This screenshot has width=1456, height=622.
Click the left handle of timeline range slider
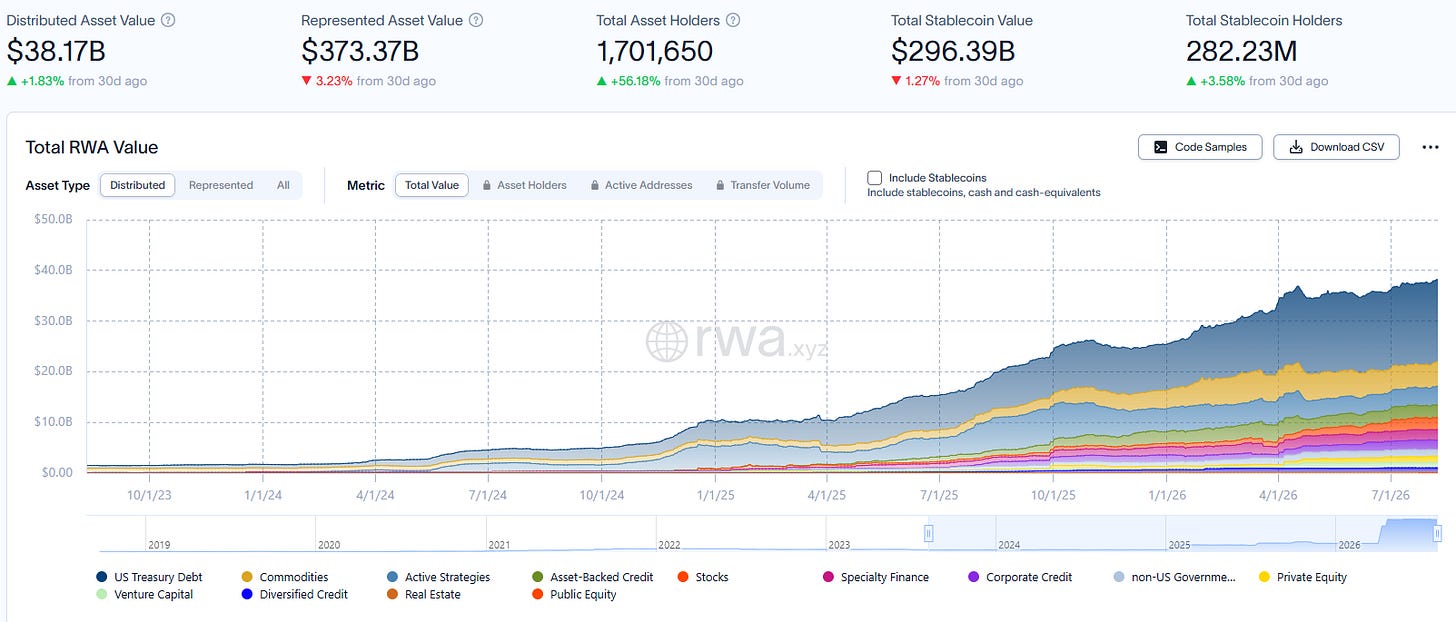pyautogui.click(x=929, y=533)
